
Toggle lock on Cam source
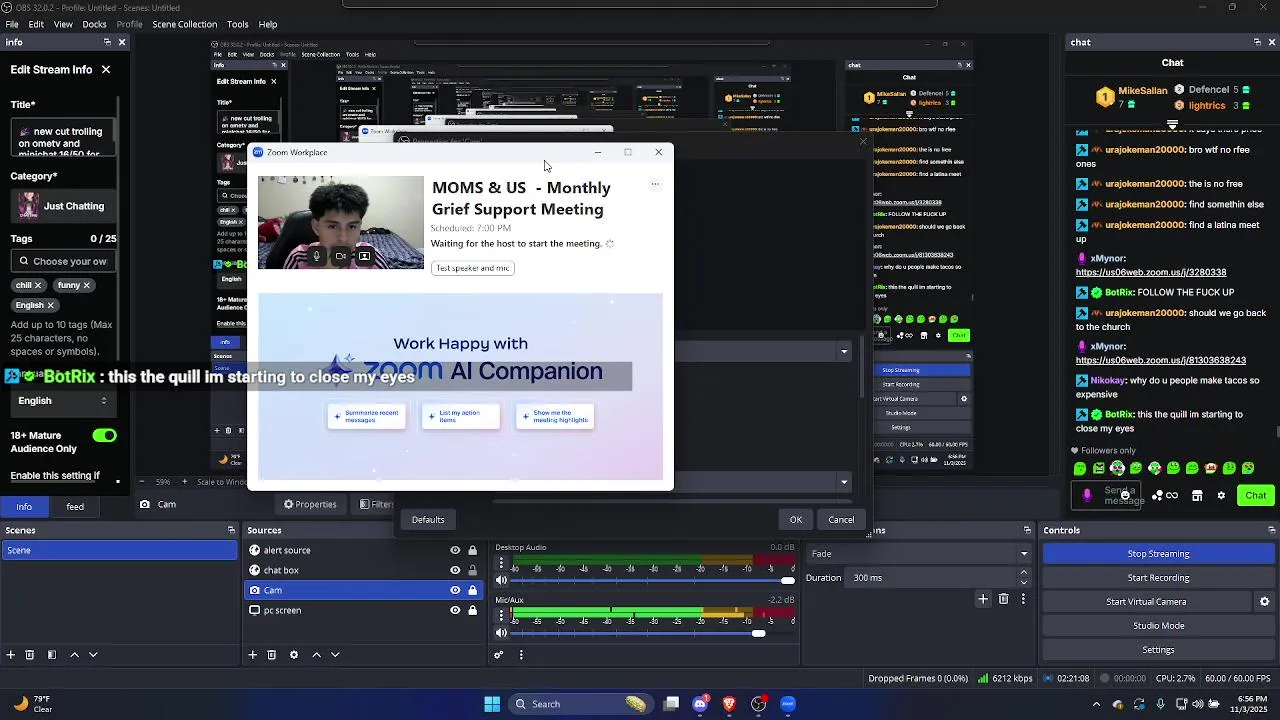(473, 590)
